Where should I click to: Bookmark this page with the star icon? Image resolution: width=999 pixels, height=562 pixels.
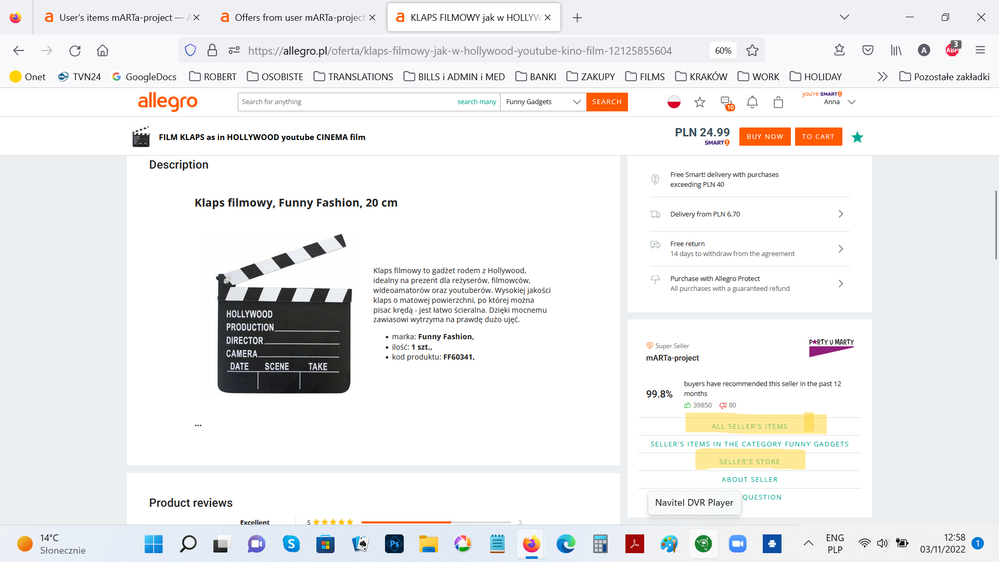click(x=752, y=50)
